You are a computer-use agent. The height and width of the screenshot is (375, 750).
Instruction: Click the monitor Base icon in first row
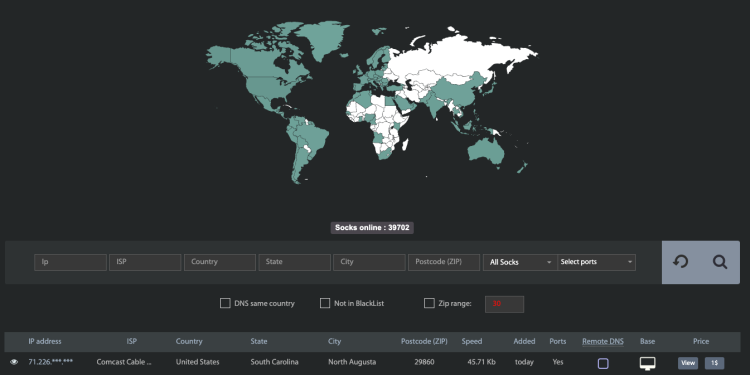pos(648,363)
